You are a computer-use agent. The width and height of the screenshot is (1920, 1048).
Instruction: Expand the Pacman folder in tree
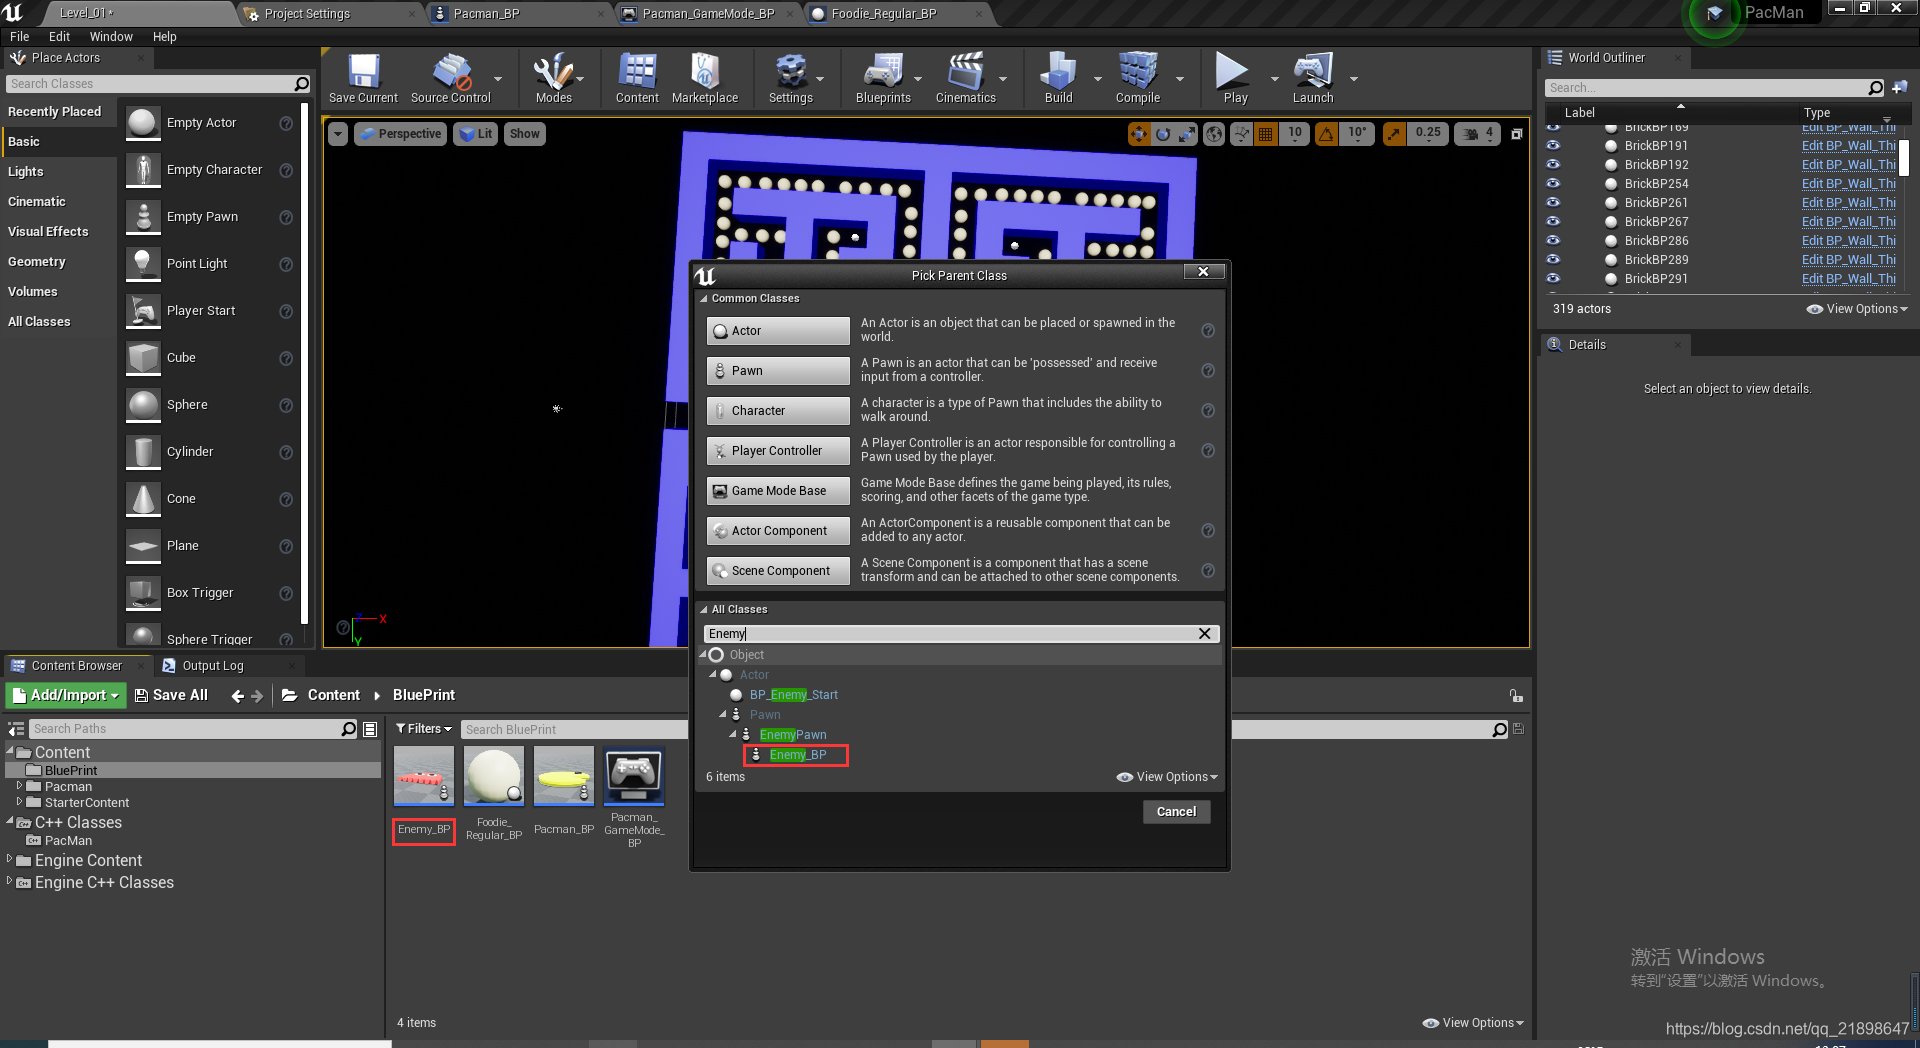(x=19, y=786)
